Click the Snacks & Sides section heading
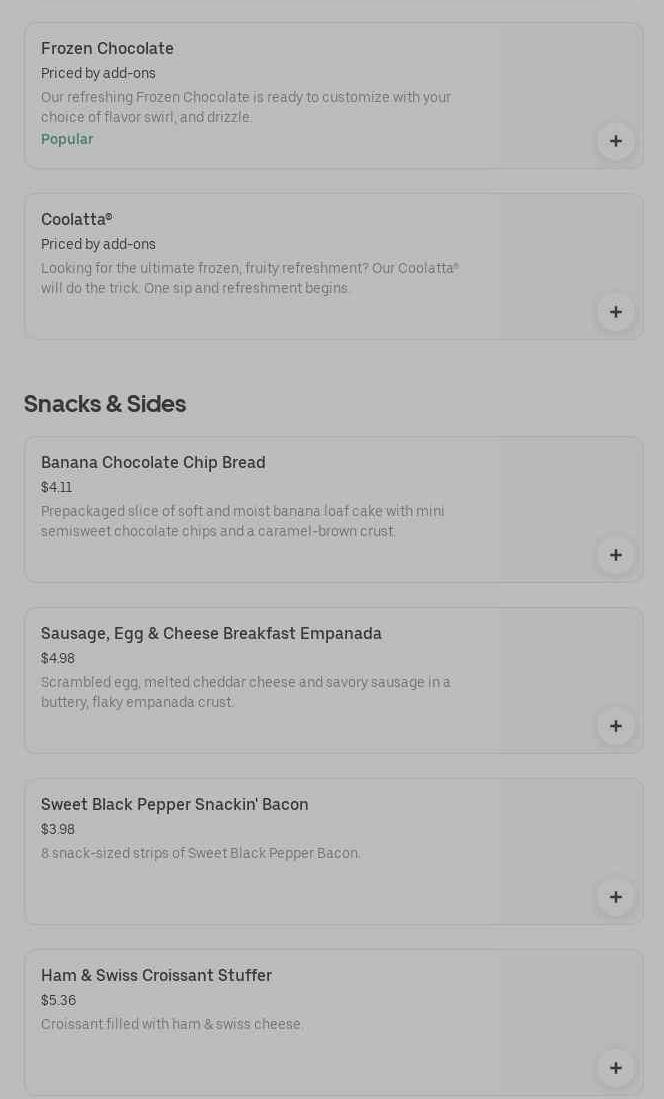The image size is (664, 1099). 105,404
